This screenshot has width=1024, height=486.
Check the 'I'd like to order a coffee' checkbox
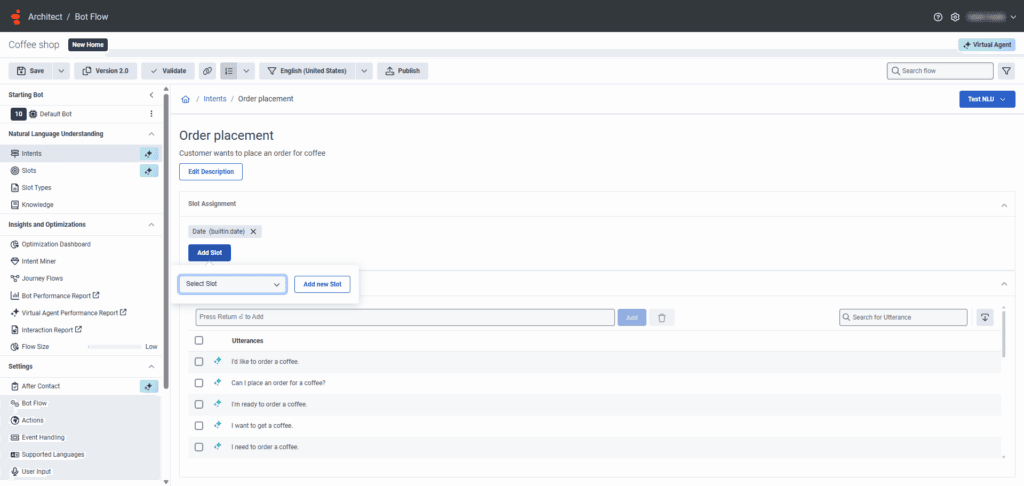pos(199,361)
